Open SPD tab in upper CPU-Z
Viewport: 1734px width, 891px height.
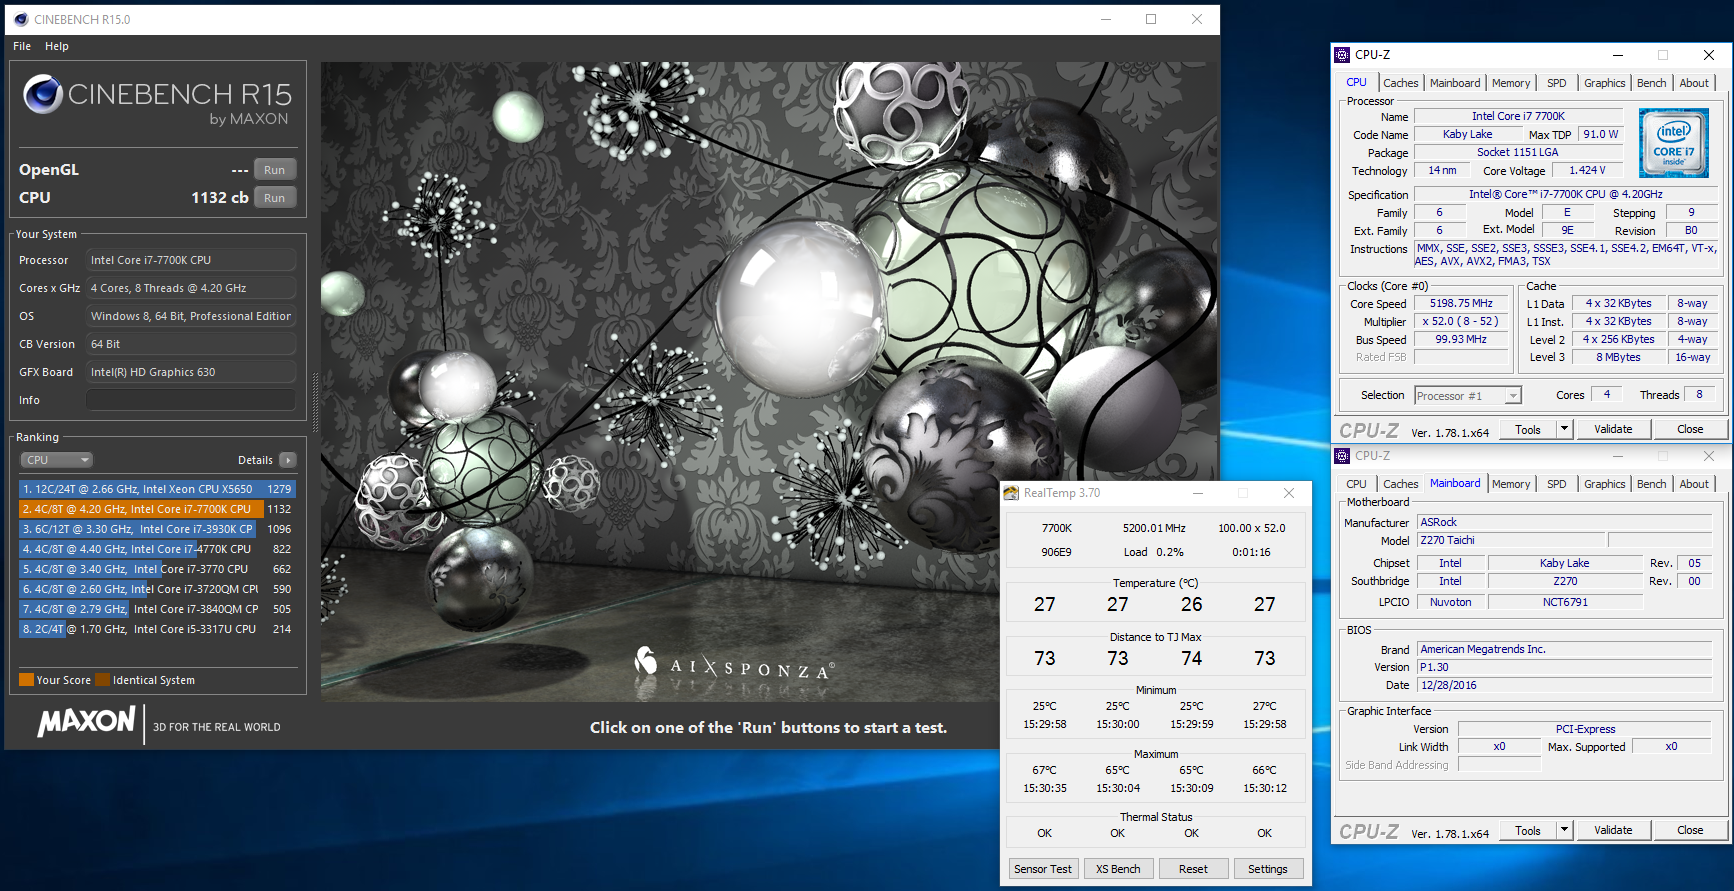[1557, 83]
